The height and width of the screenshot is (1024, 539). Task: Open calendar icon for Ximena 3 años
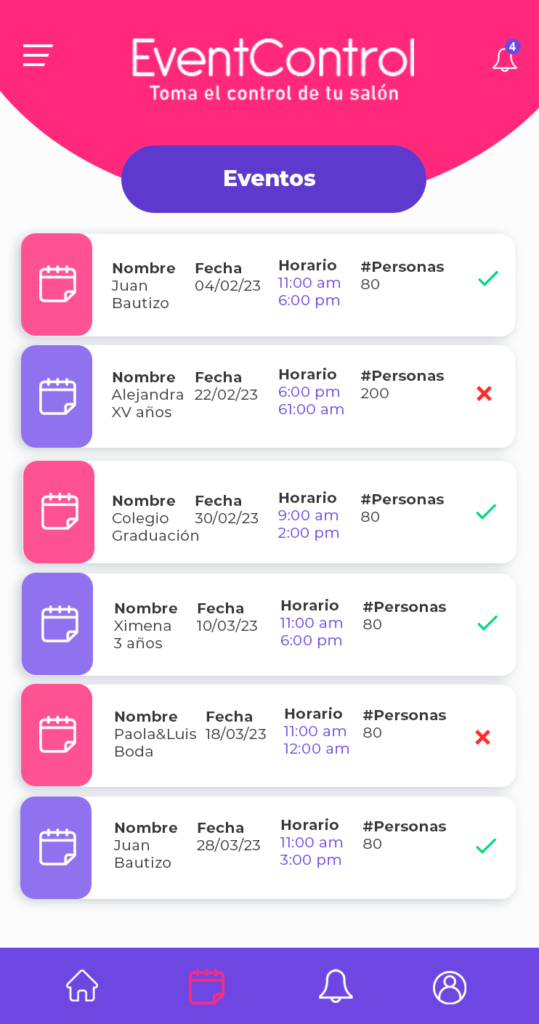click(x=59, y=624)
